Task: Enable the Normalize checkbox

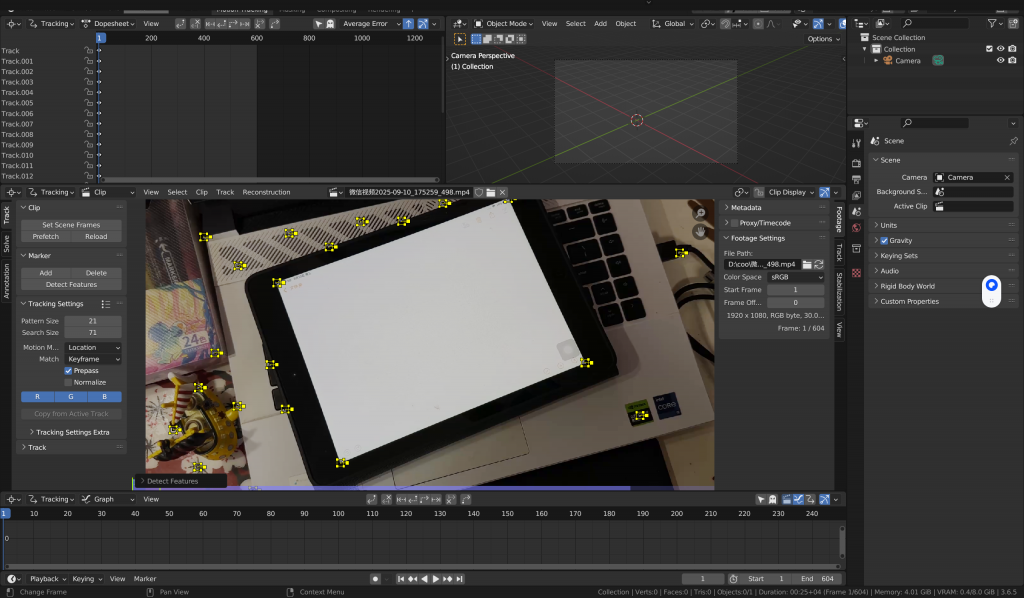Action: pyautogui.click(x=68, y=382)
